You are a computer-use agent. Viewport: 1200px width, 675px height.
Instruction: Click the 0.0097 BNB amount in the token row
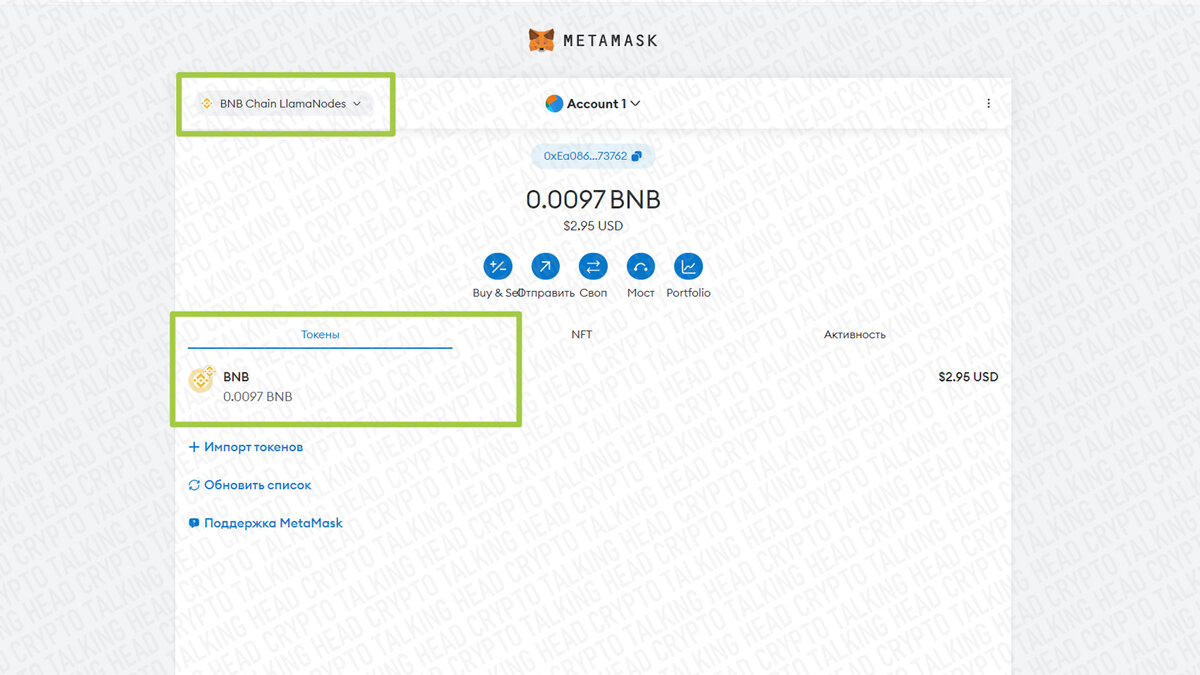258,396
